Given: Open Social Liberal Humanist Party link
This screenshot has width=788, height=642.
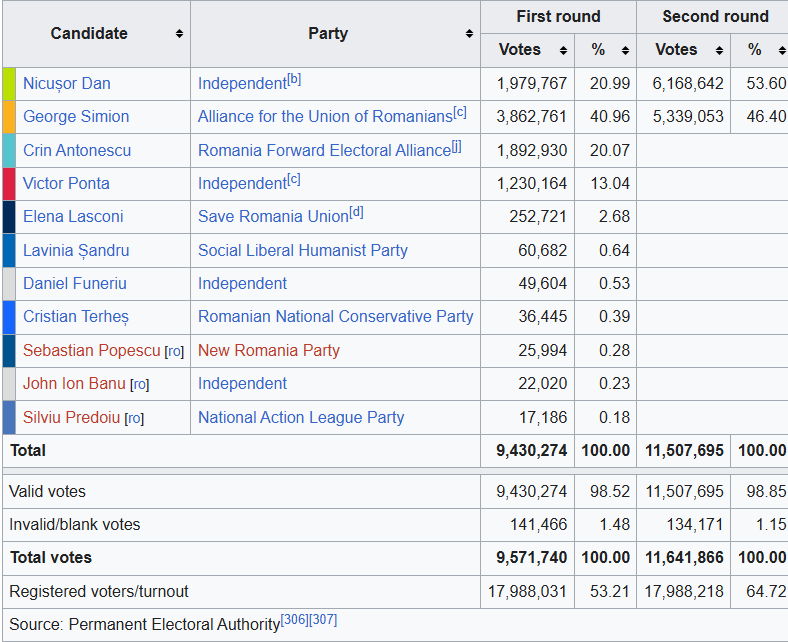Looking at the screenshot, I should tap(302, 250).
